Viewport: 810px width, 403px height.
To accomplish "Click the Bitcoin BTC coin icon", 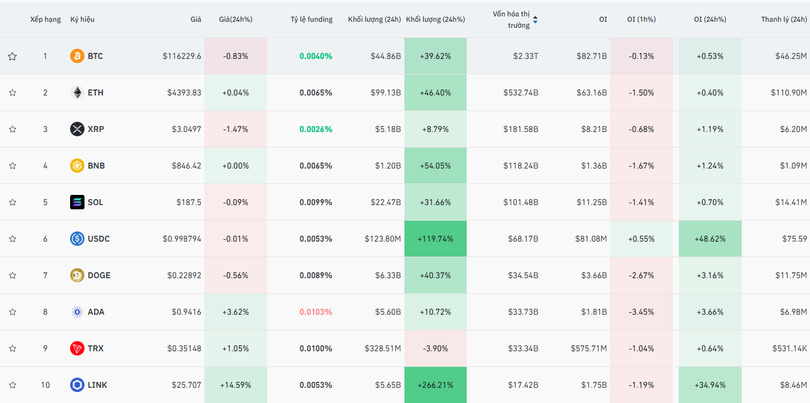I will point(77,56).
